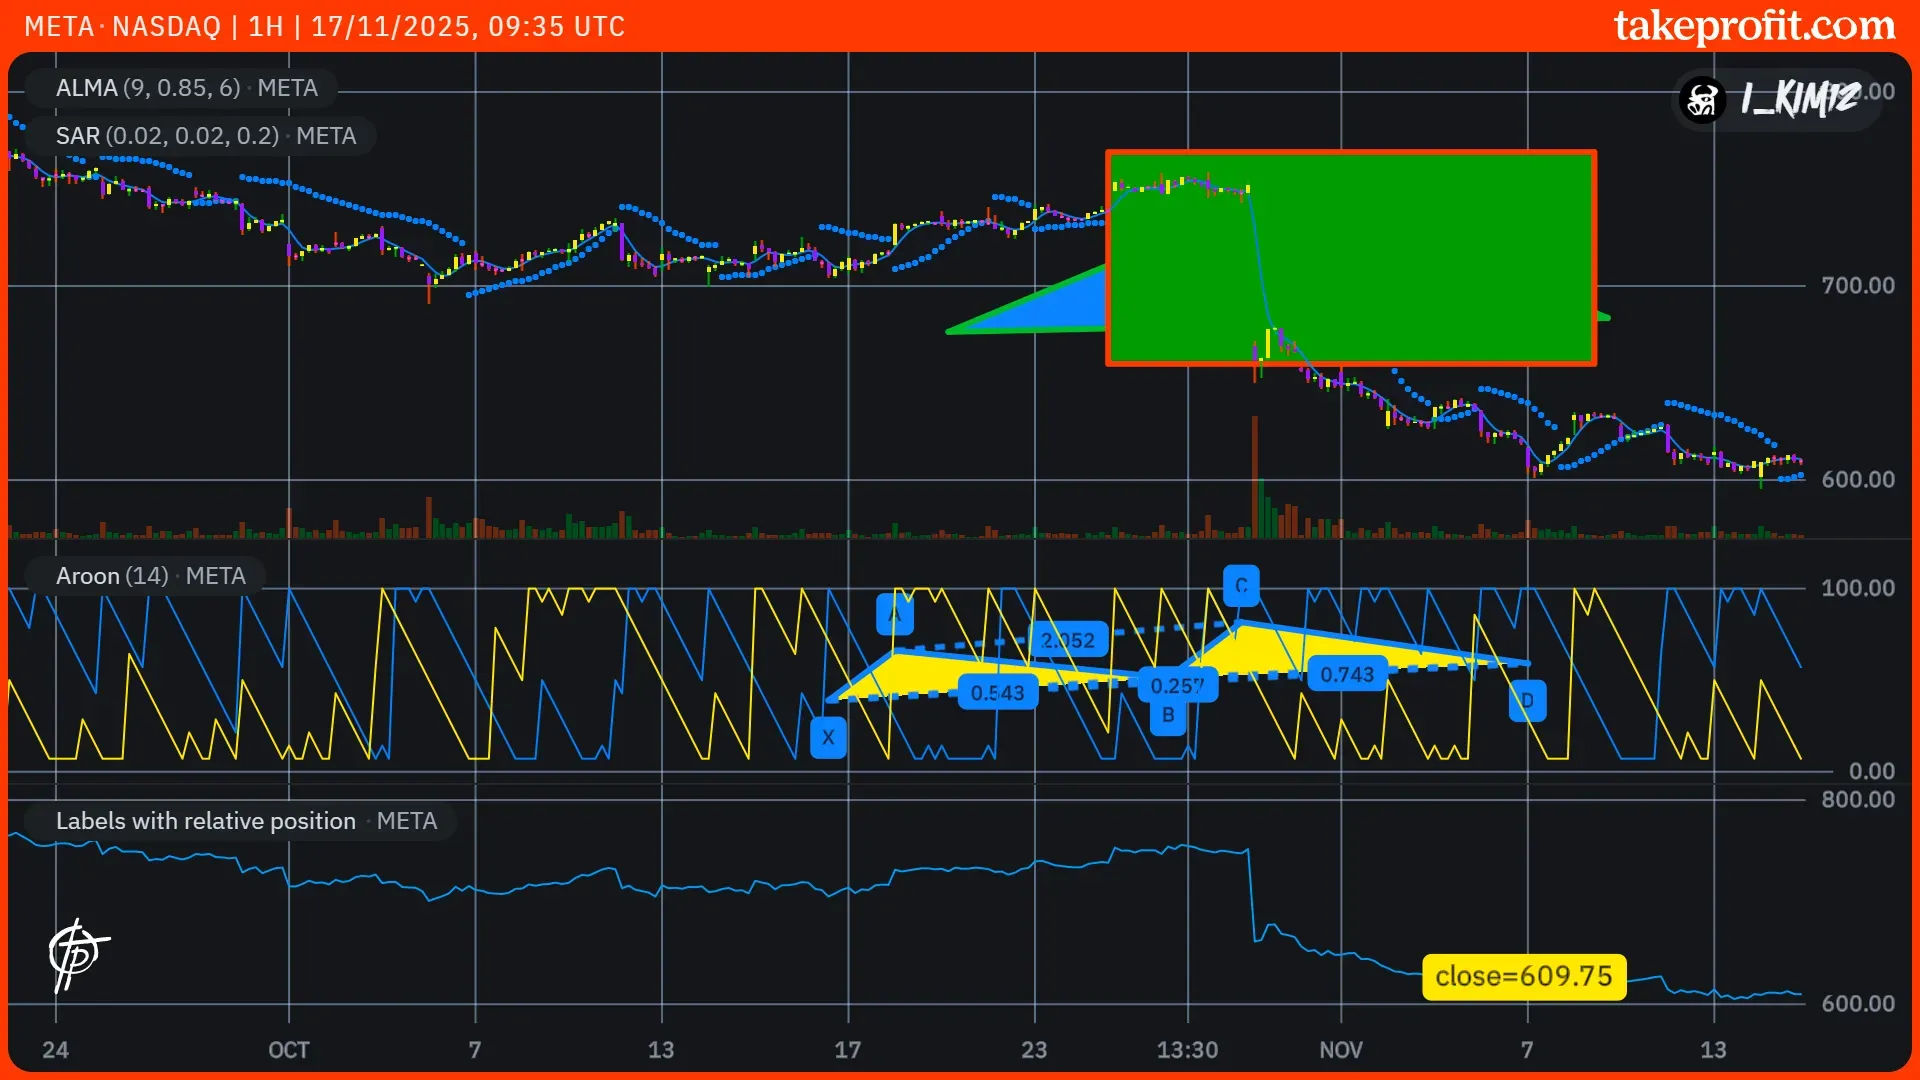Viewport: 1920px width, 1080px height.
Task: Click the B point marker of the pattern
Action: coord(1168,716)
